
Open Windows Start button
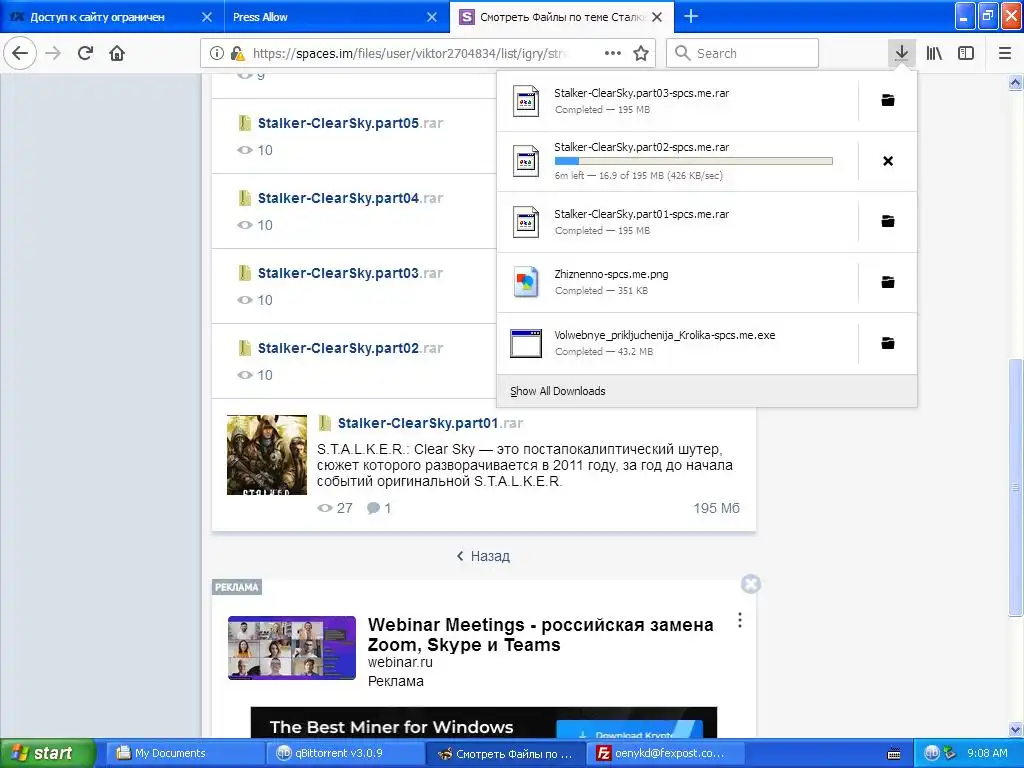(47, 753)
